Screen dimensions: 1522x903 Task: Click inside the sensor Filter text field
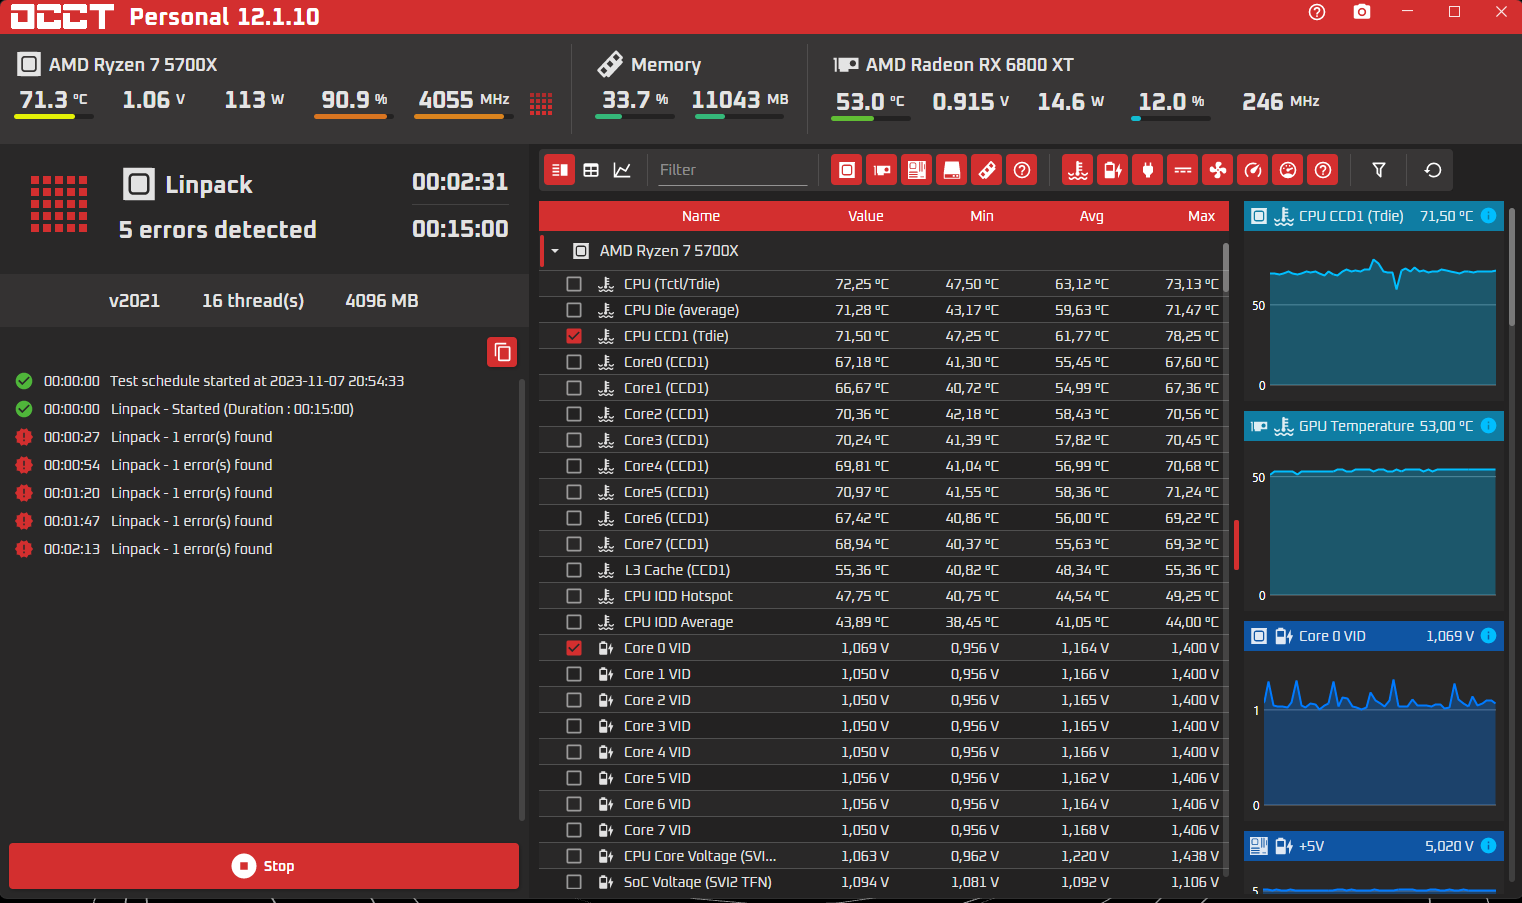click(733, 170)
